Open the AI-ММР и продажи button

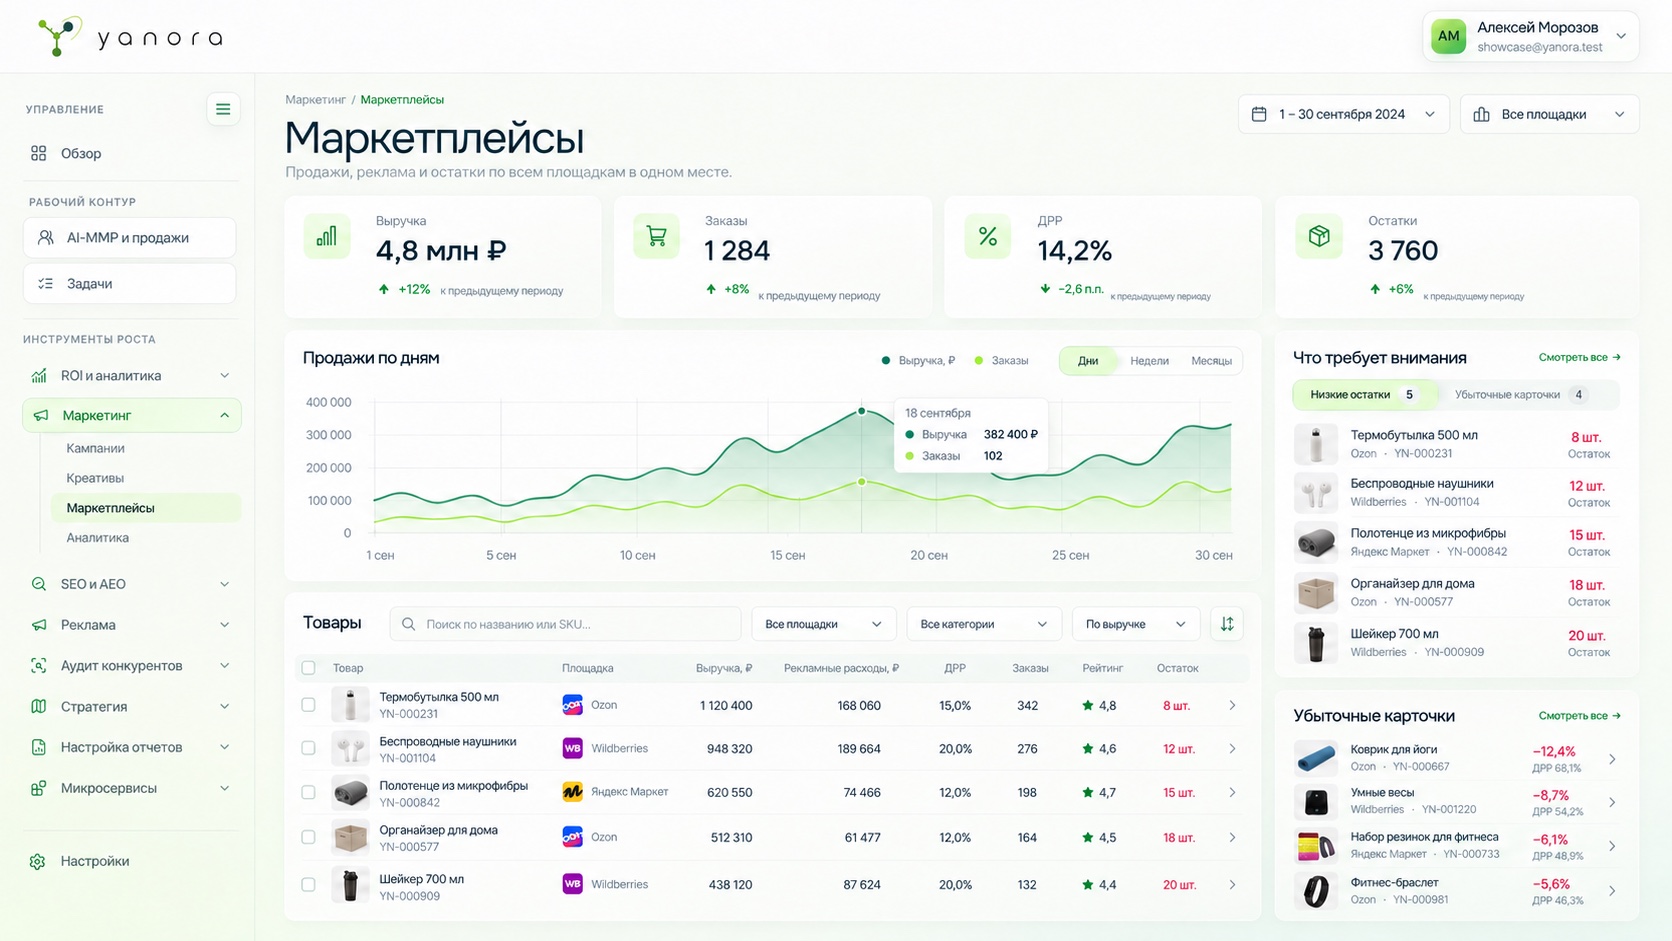coord(129,238)
